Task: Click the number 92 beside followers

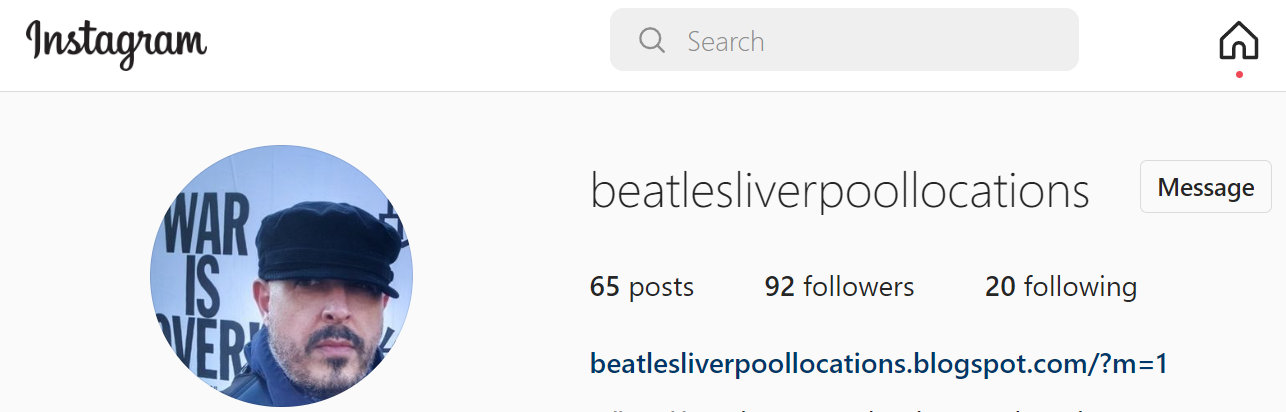Action: (779, 287)
